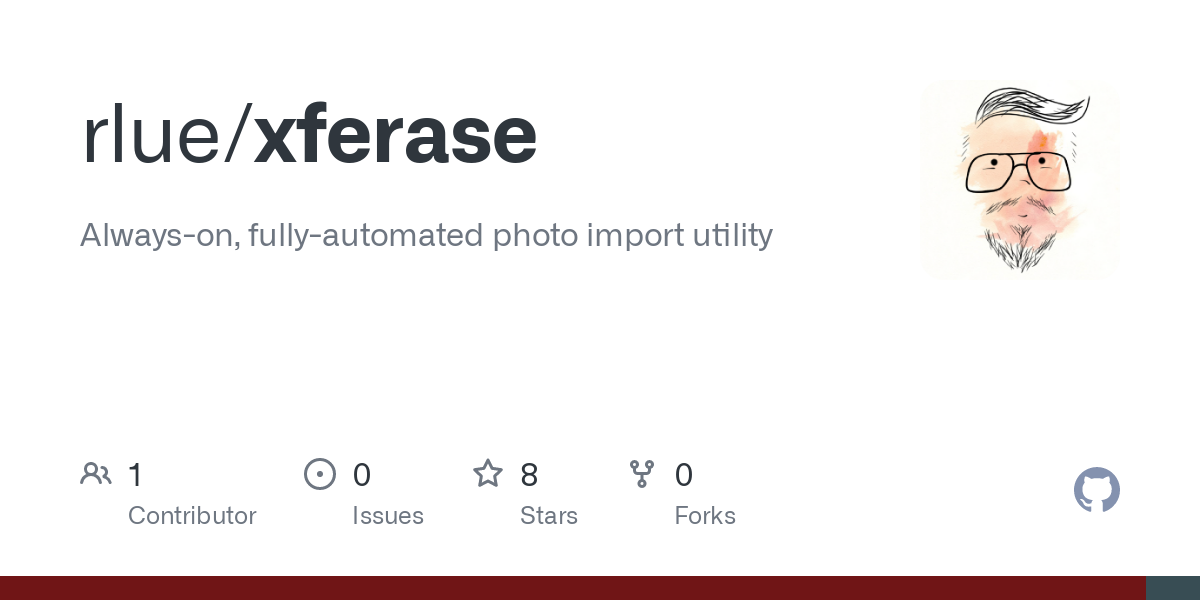
Task: Click the Forks branch icon
Action: 642,474
